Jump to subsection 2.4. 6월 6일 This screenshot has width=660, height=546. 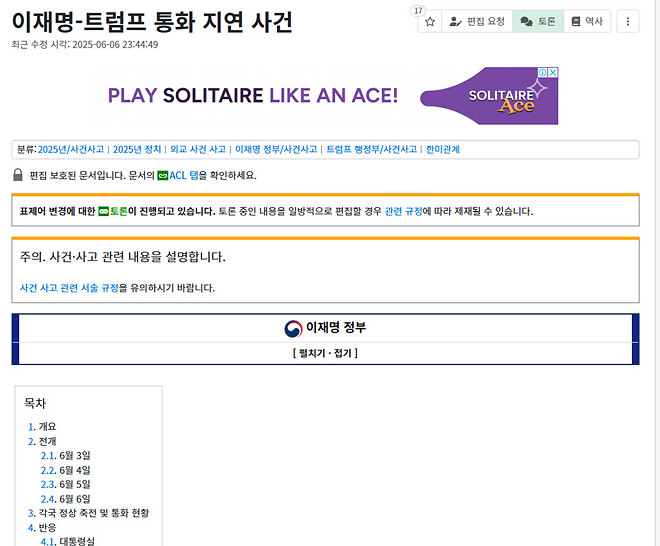tap(65, 499)
